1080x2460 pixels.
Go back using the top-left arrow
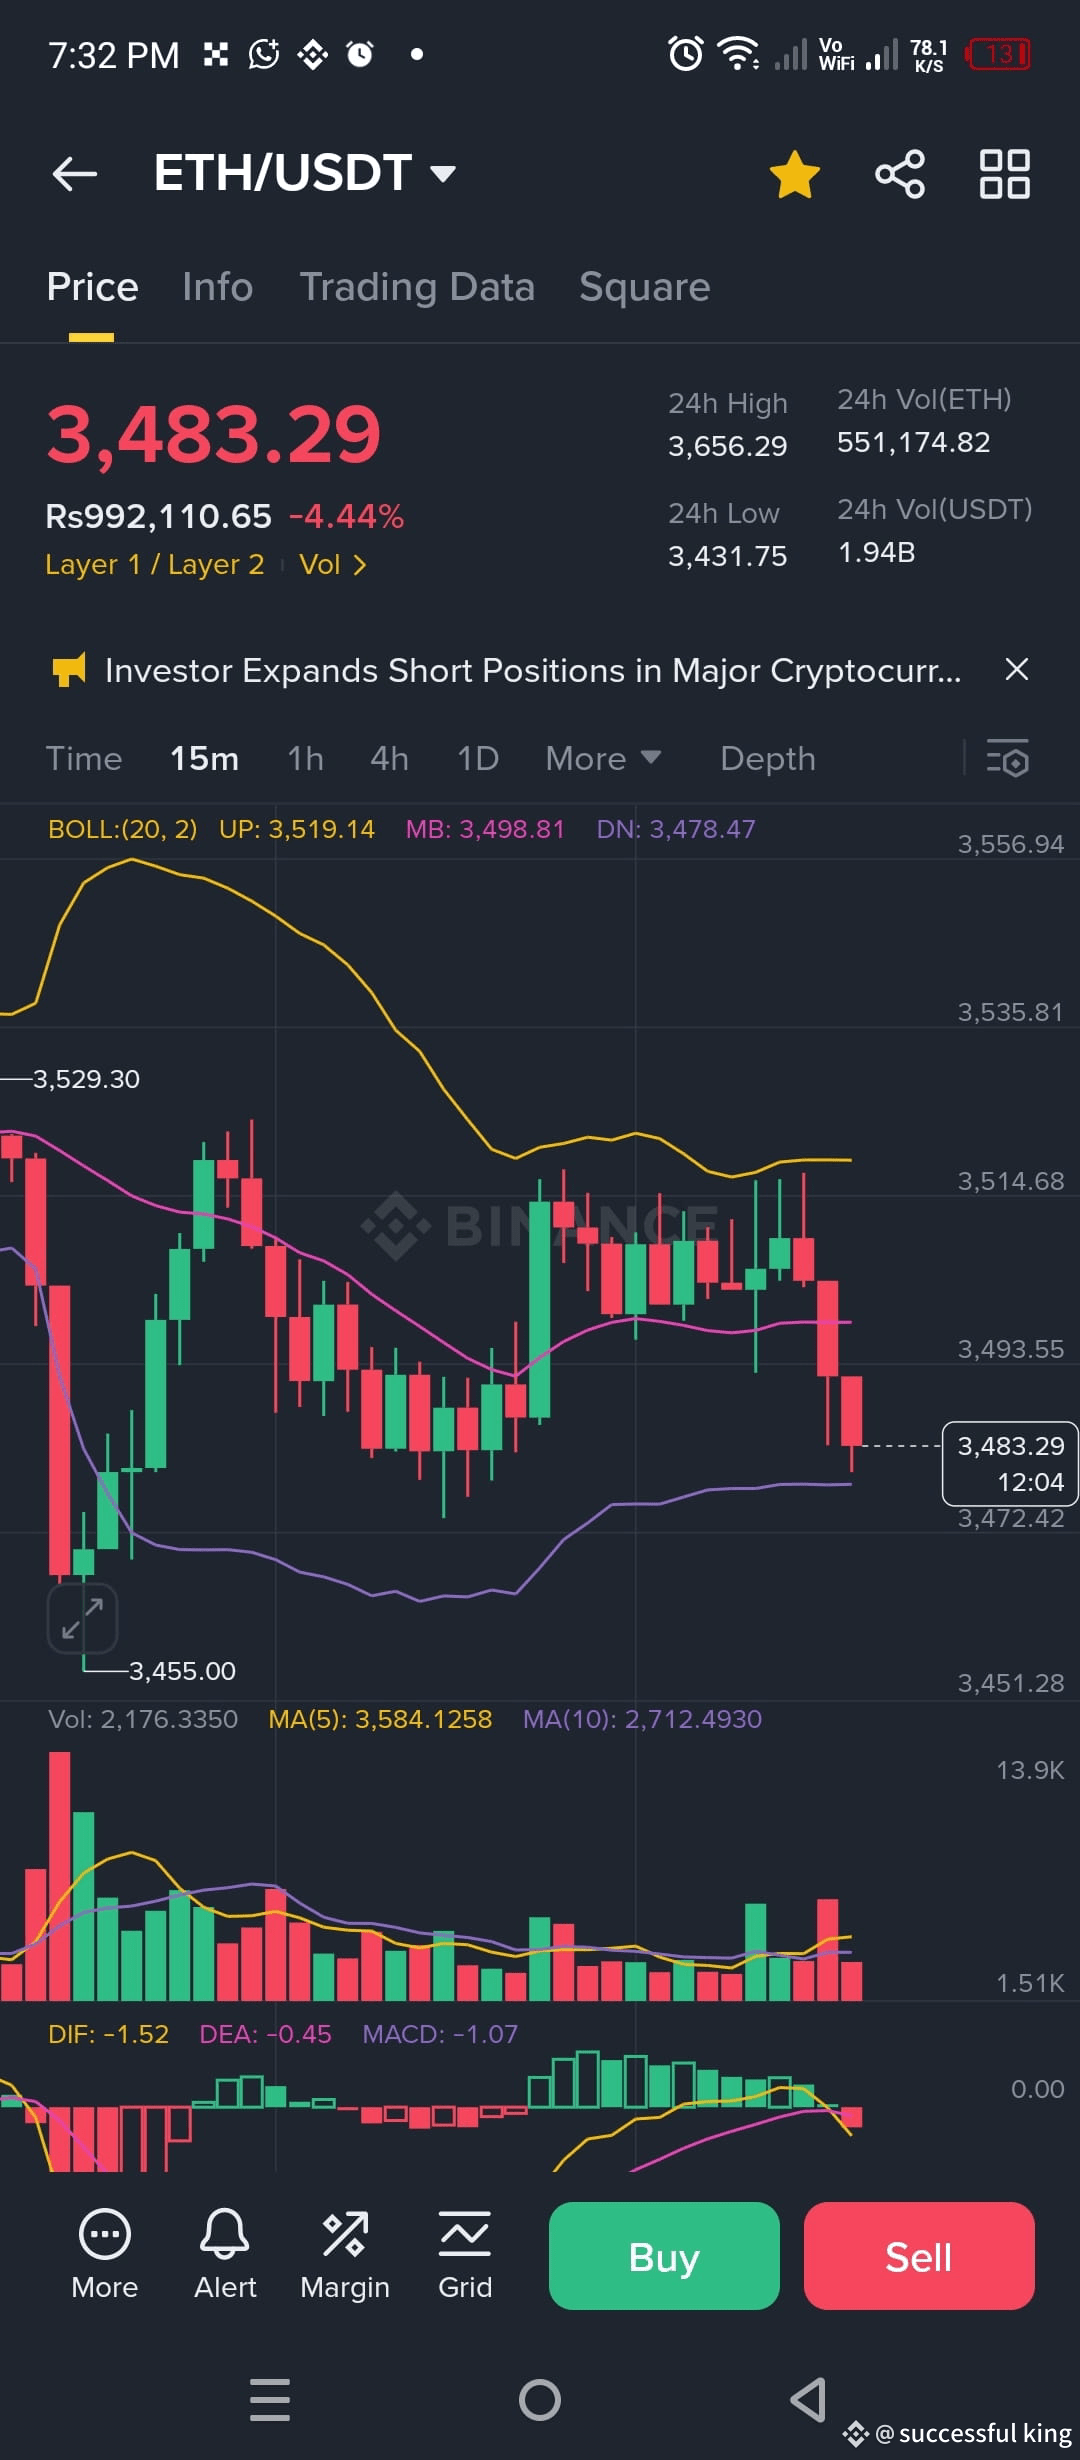[x=75, y=173]
